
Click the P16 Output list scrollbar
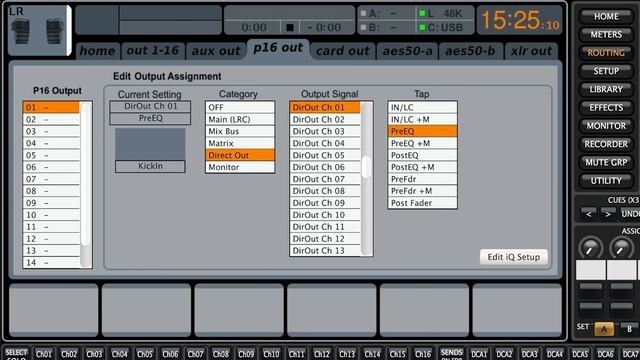(x=85, y=184)
